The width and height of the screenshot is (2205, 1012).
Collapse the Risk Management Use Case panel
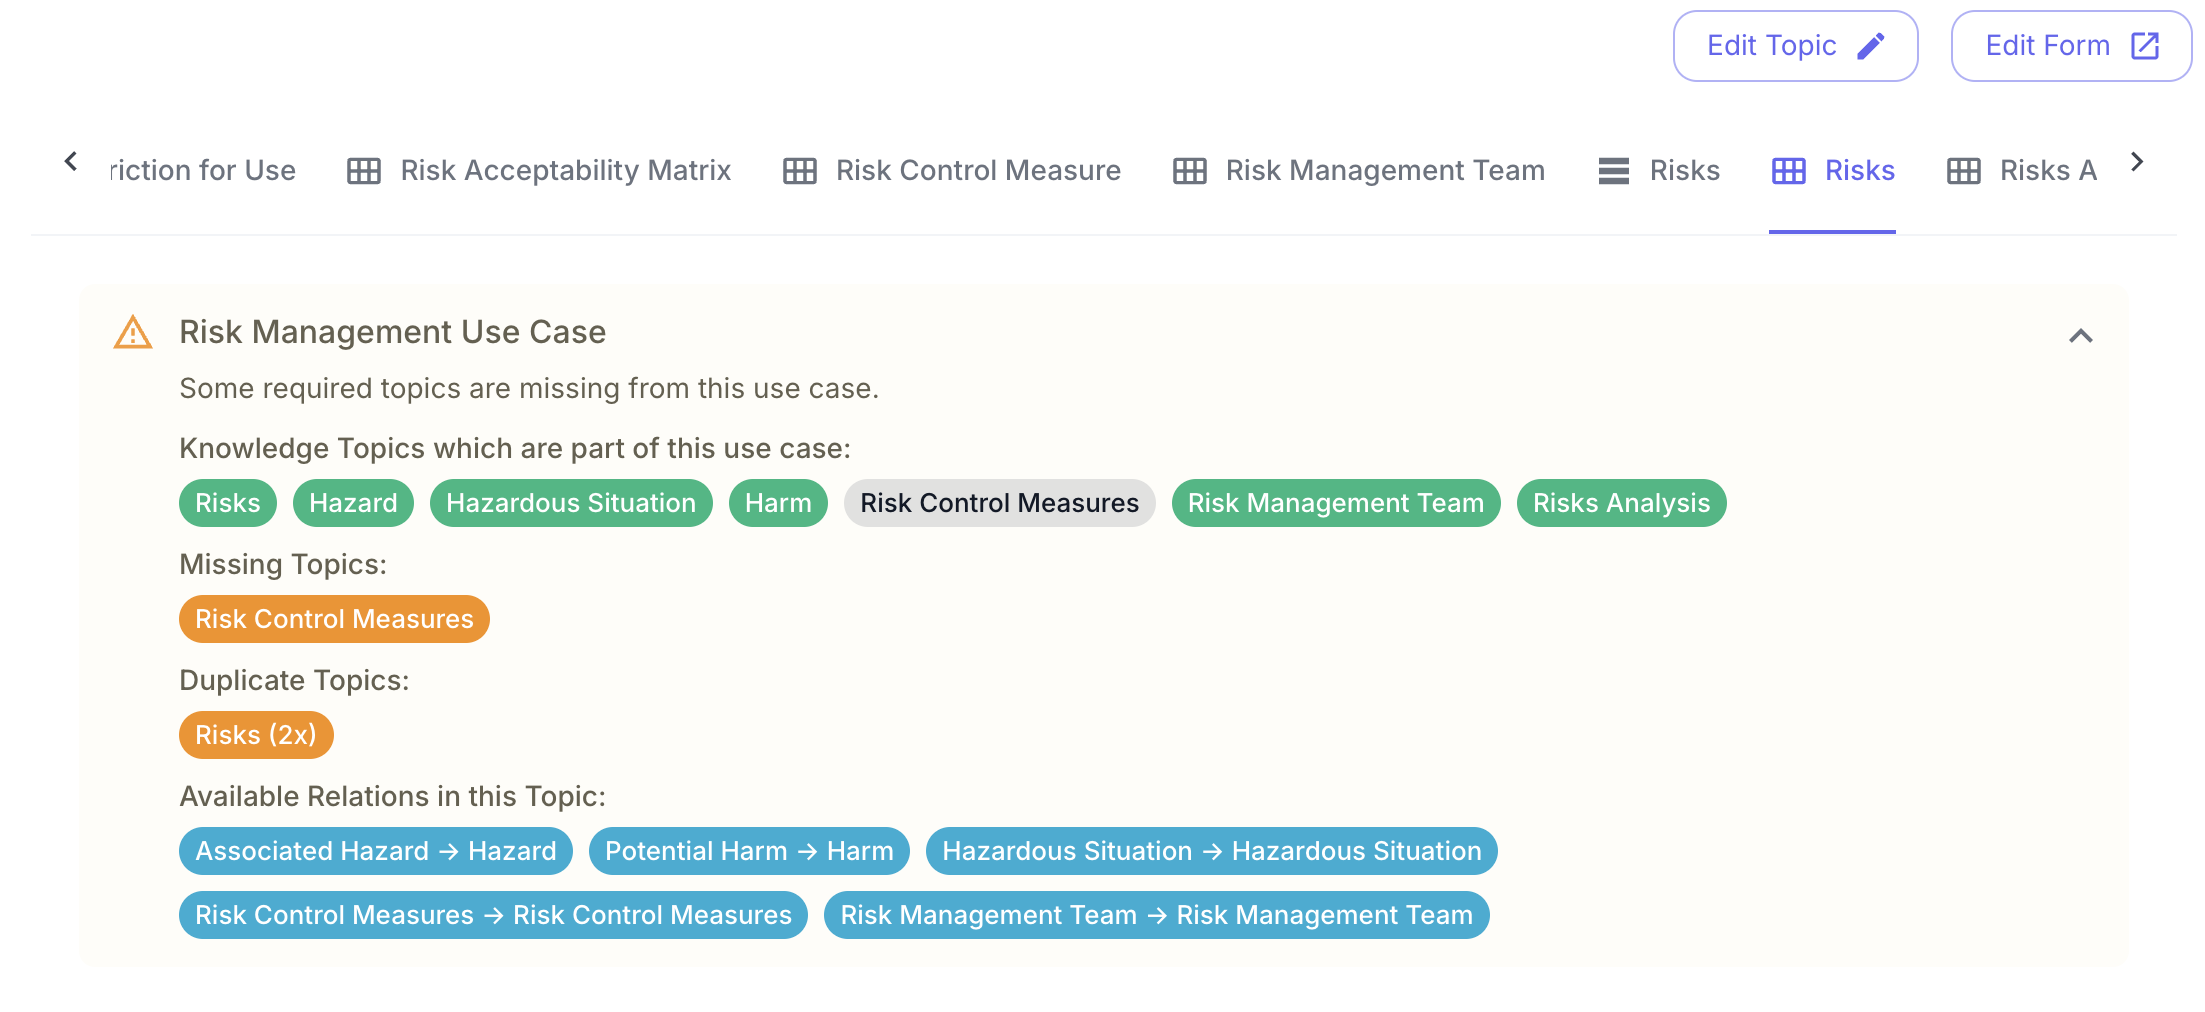click(x=2081, y=336)
